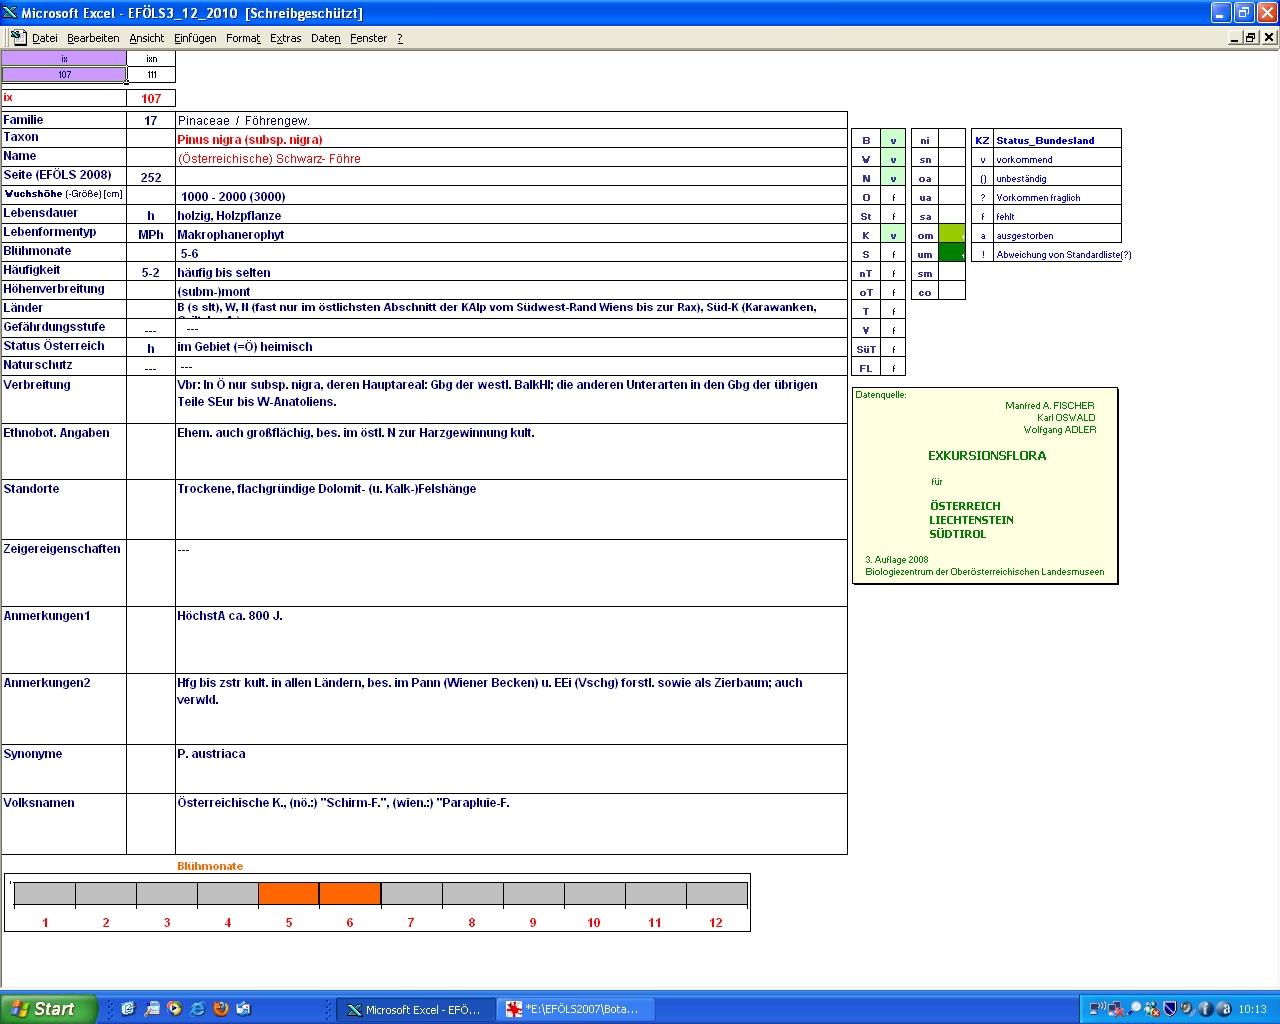
Task: Launch Windows Media Player from quick launch
Action: [x=175, y=1009]
